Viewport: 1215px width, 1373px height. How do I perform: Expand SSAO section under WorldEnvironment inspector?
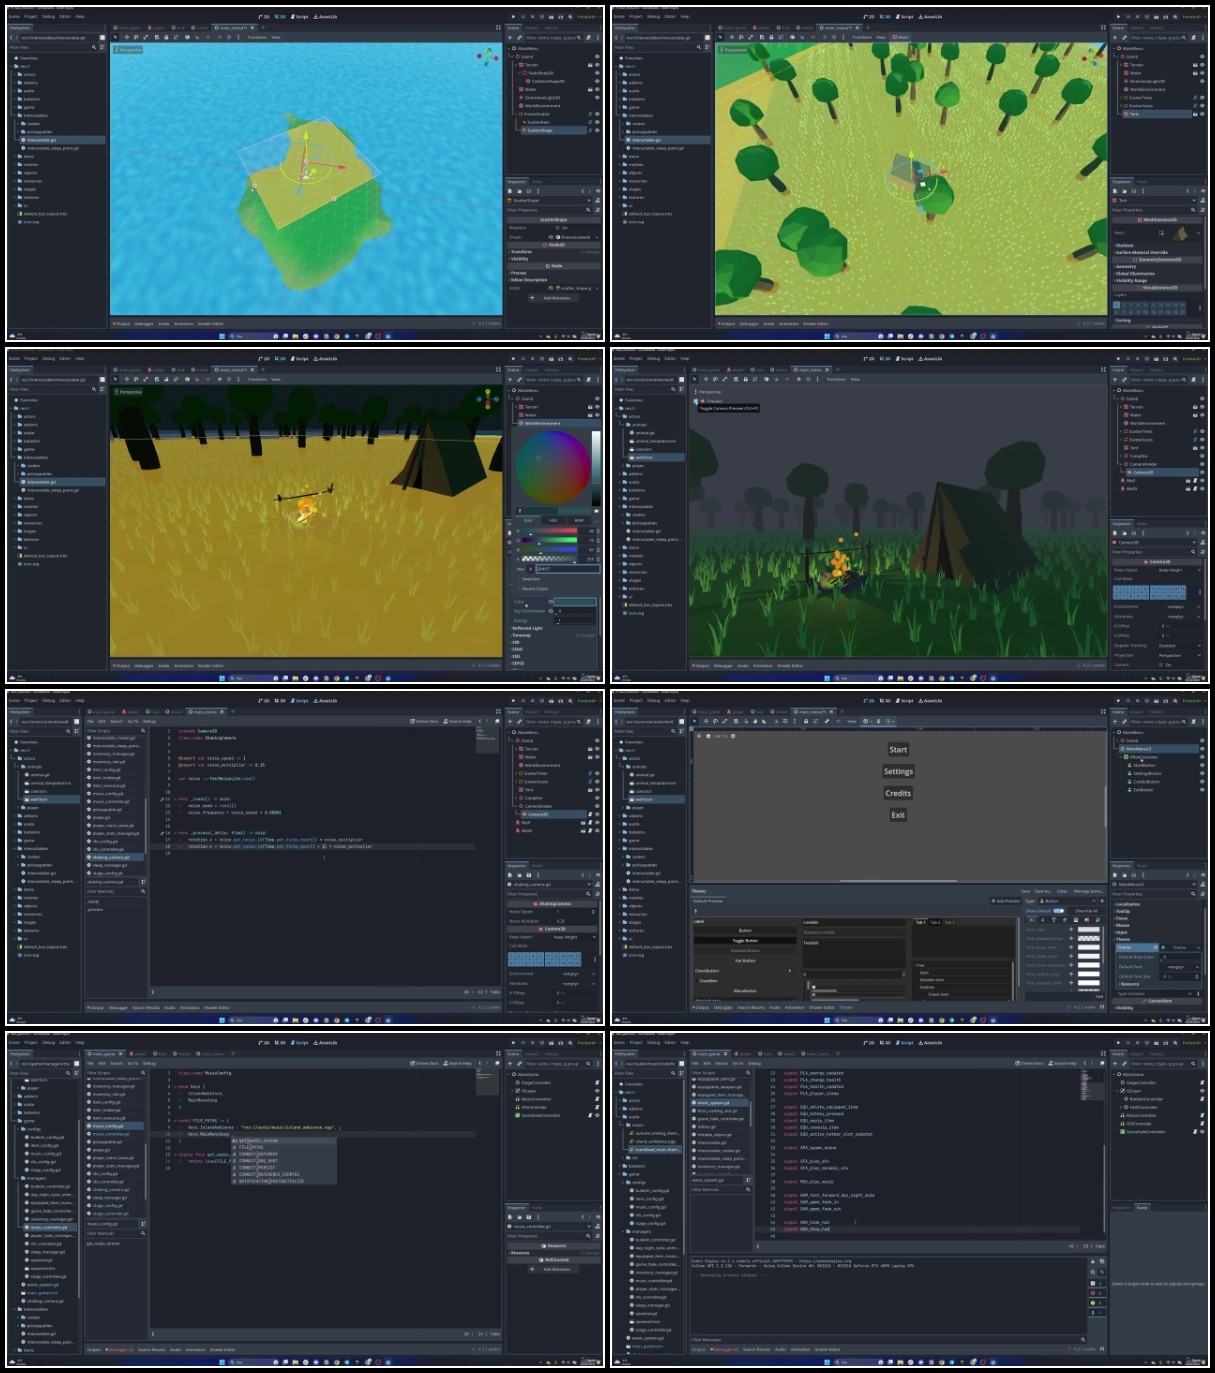[x=517, y=649]
